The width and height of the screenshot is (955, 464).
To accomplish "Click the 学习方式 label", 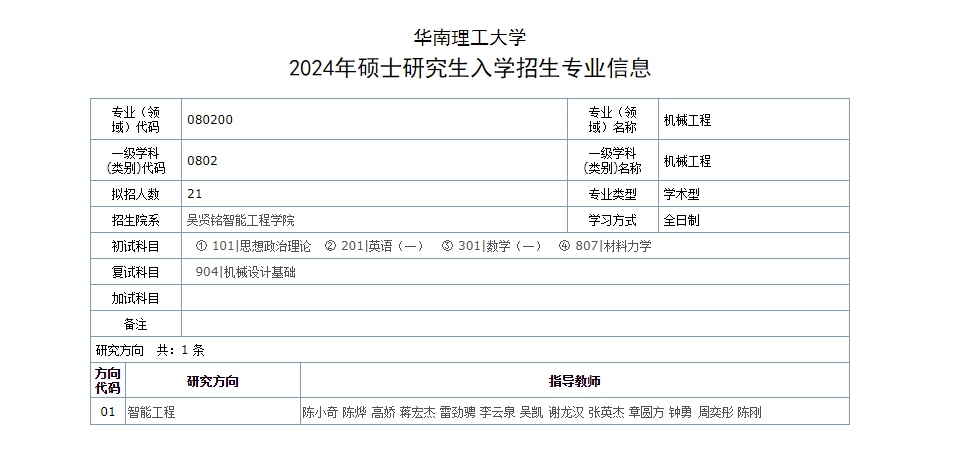I will tap(612, 220).
